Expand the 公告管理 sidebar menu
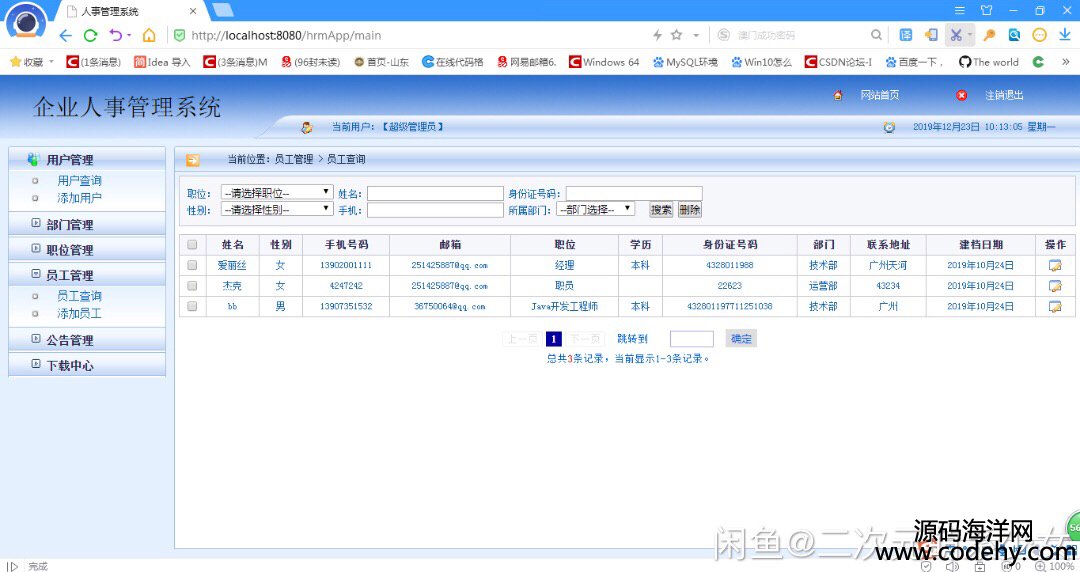 (69, 340)
